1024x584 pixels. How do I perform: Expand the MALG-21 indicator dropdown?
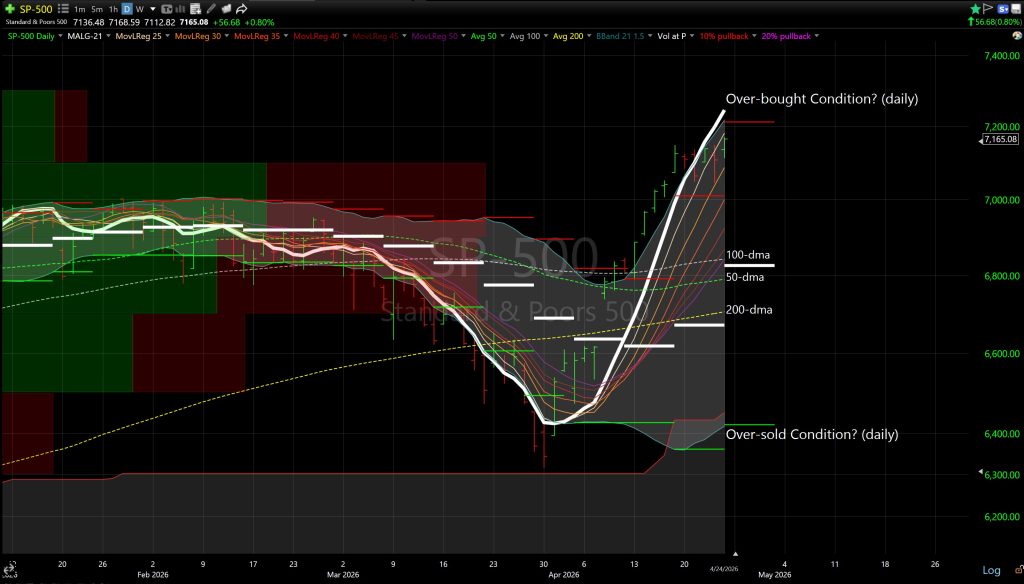[108, 36]
